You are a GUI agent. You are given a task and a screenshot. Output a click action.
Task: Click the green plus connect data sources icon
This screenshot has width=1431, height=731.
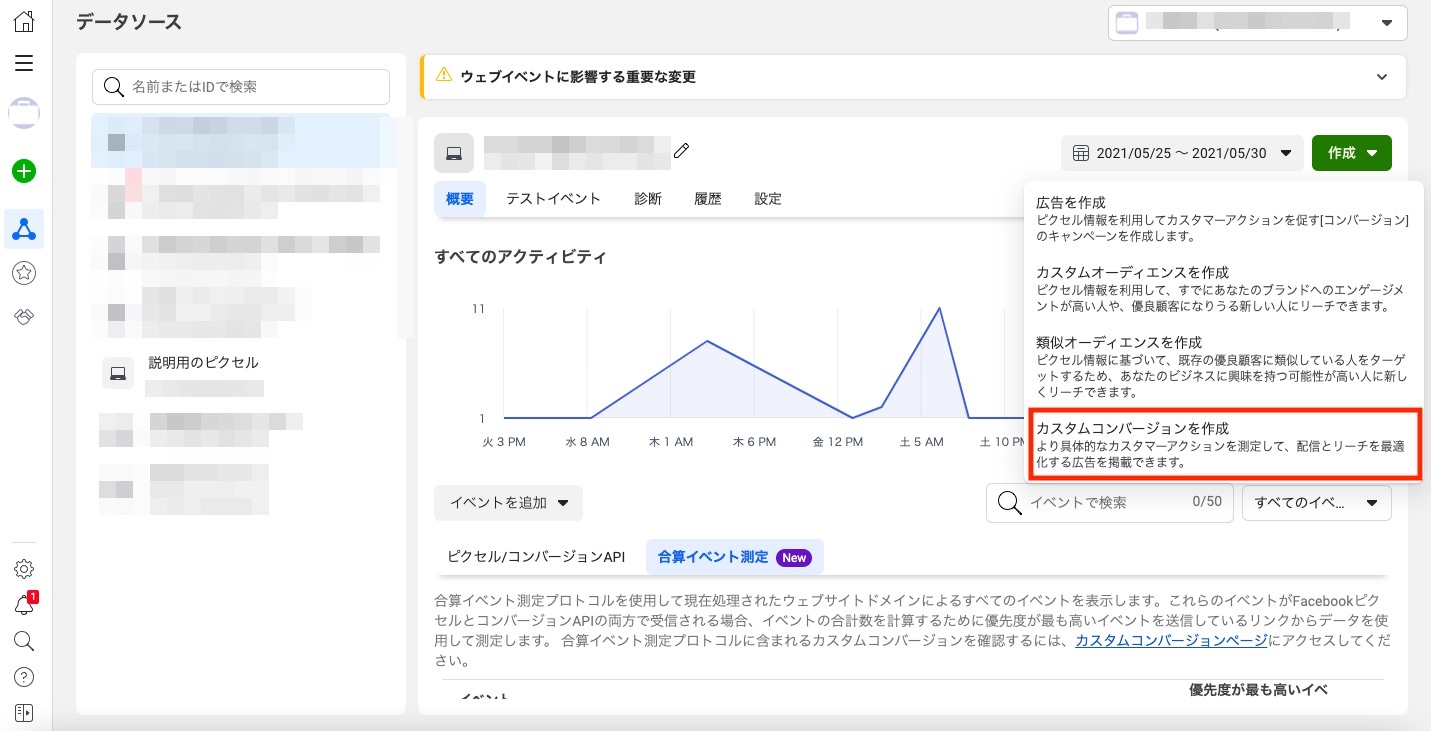[24, 171]
